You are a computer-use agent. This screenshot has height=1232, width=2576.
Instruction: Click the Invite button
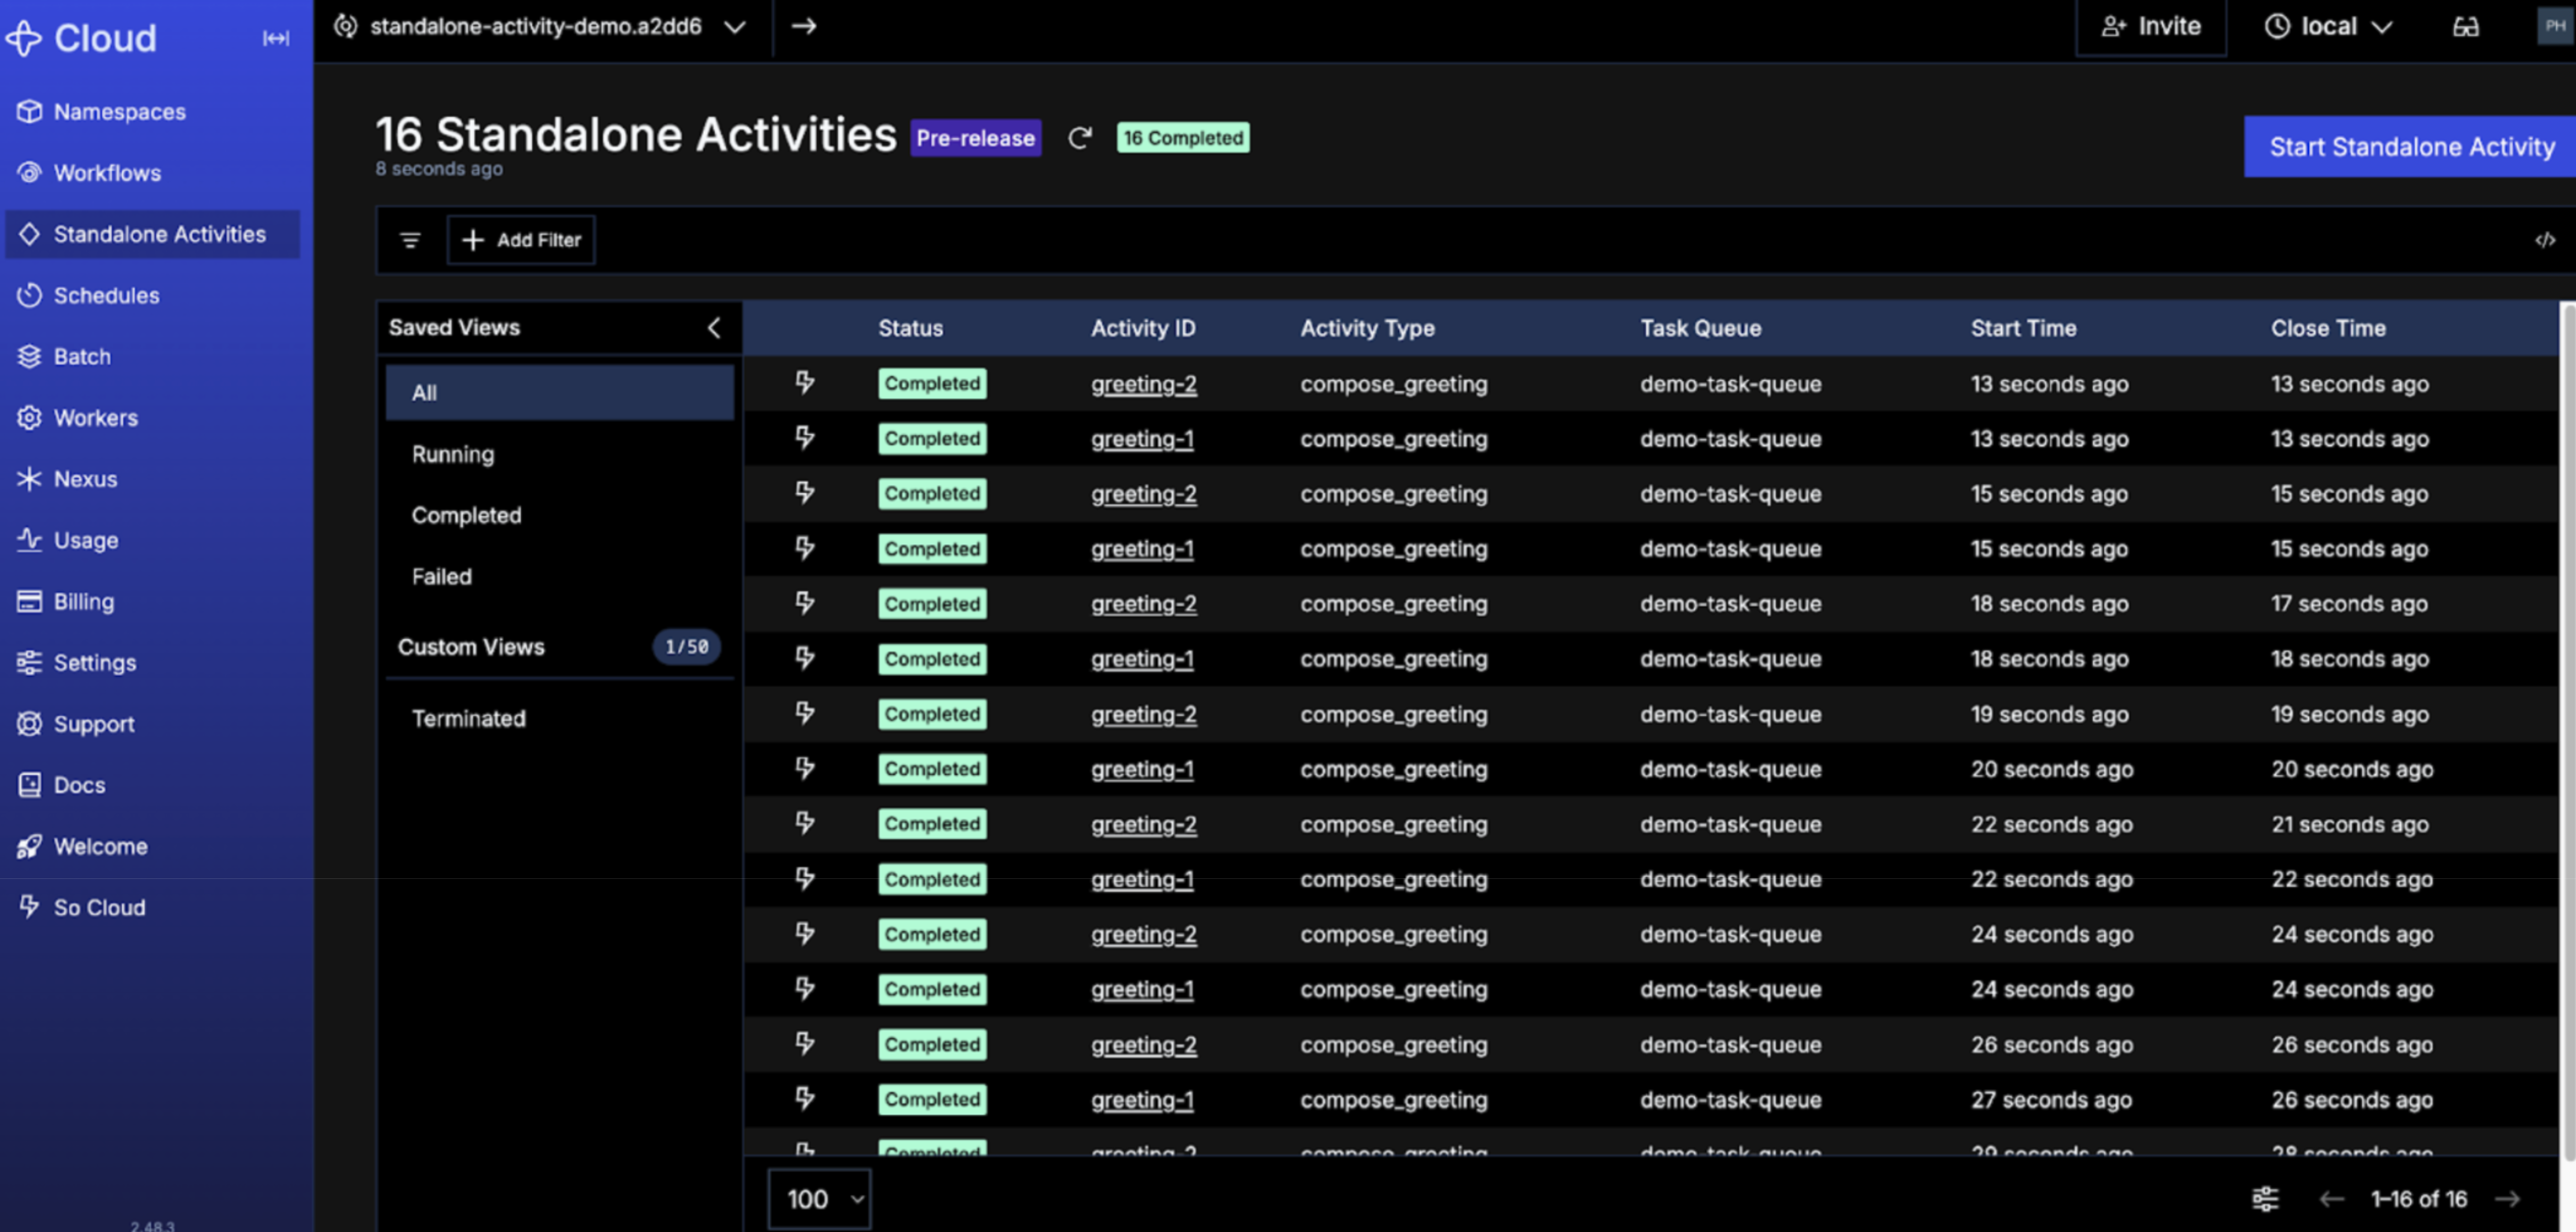[2151, 27]
